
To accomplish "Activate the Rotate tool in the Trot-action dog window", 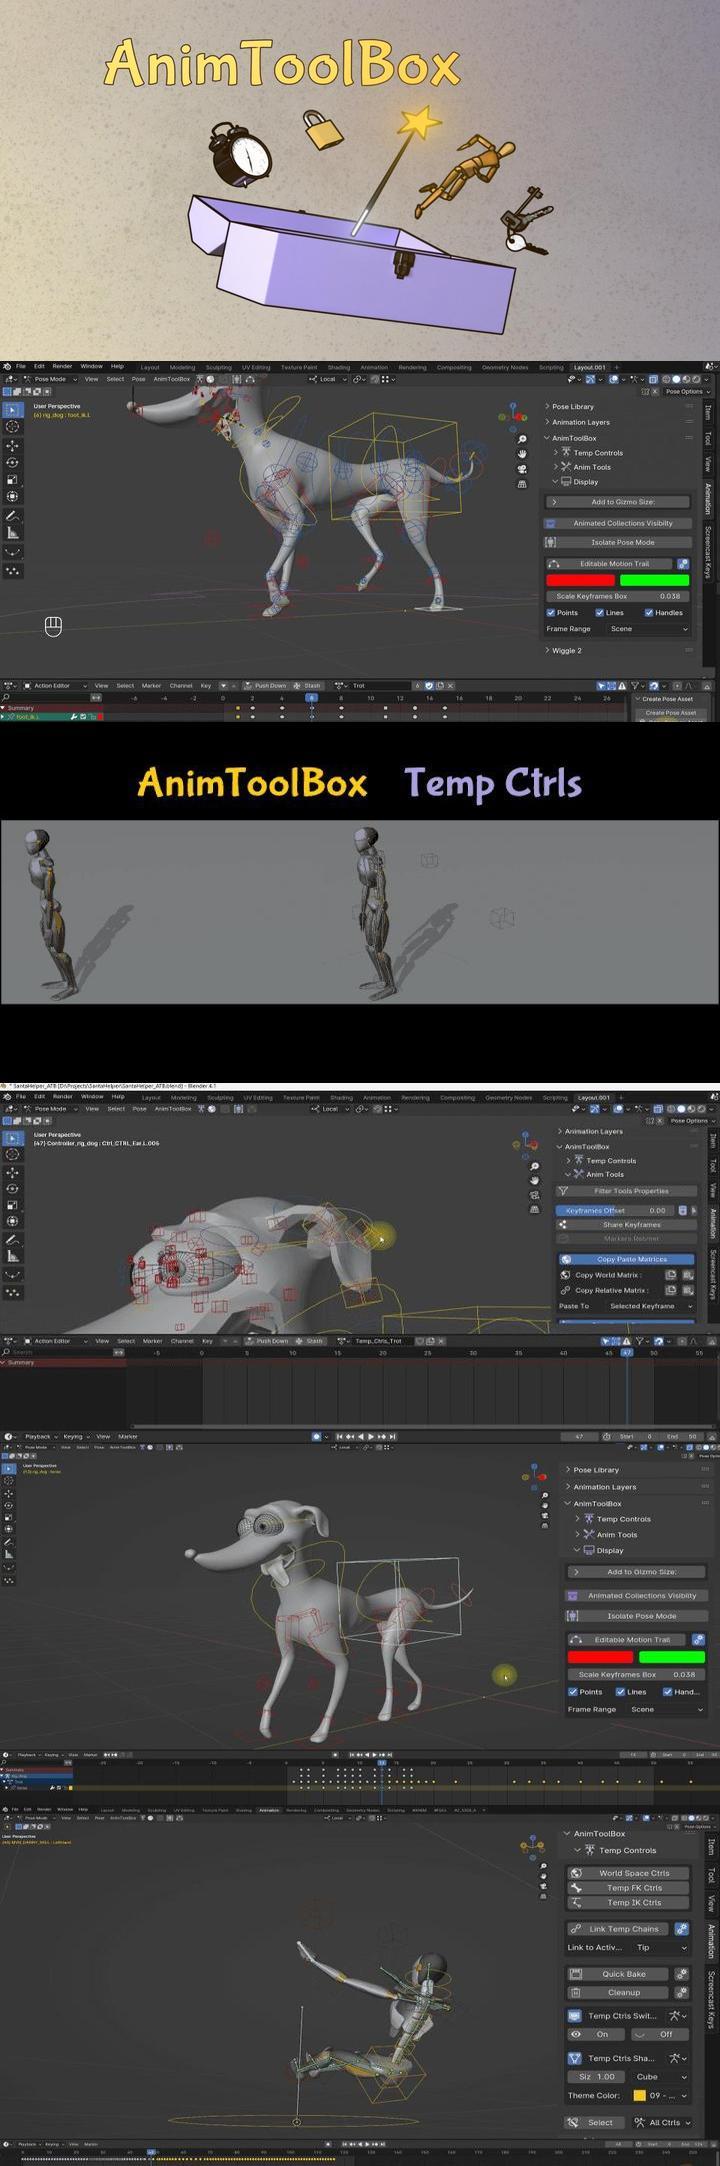I will tap(13, 463).
